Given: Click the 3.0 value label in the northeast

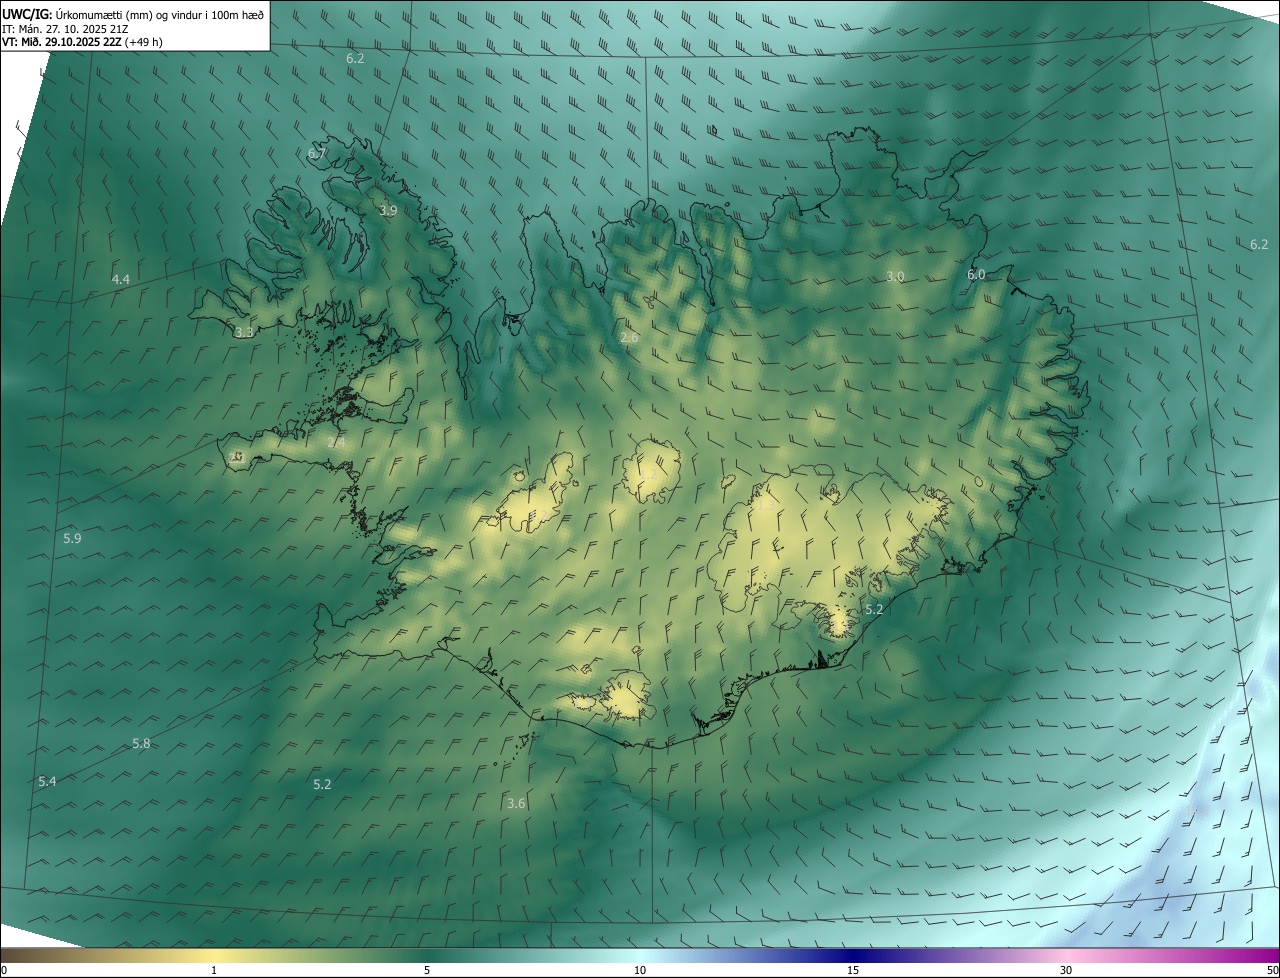Looking at the screenshot, I should pyautogui.click(x=895, y=276).
